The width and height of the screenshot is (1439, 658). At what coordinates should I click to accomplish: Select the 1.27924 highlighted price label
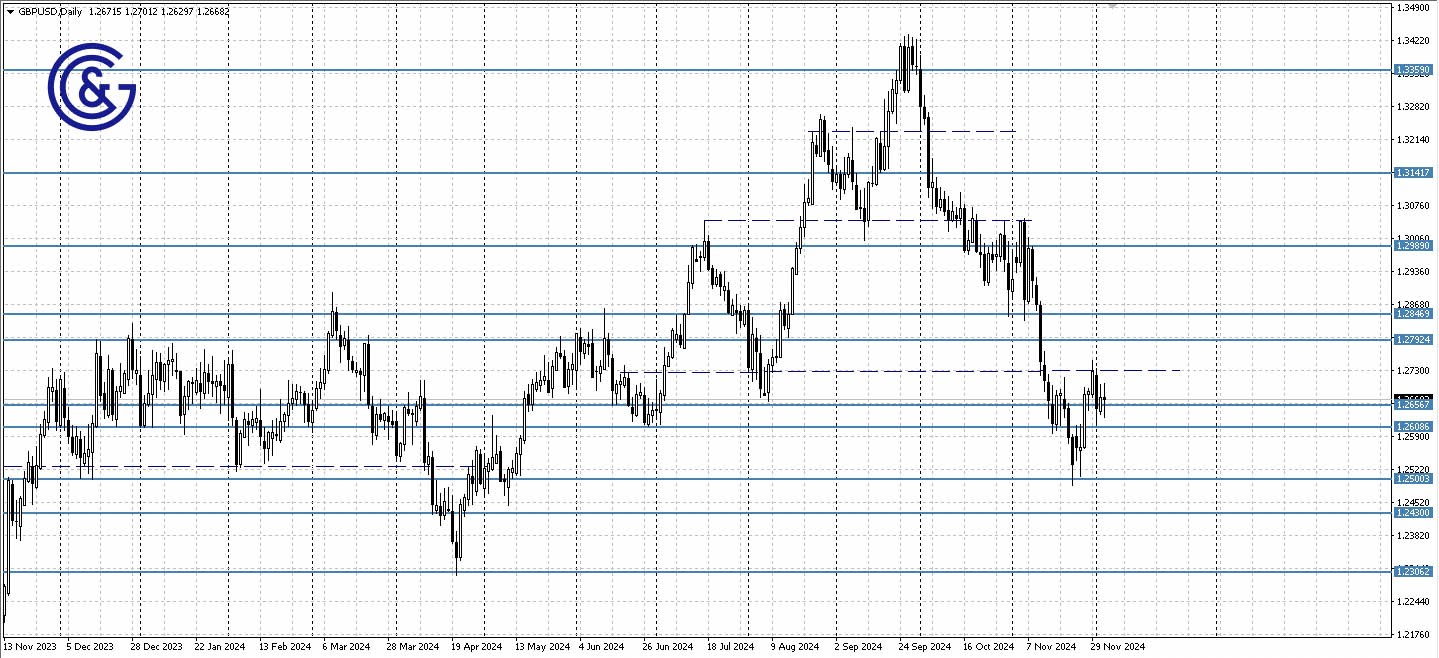(x=1413, y=339)
